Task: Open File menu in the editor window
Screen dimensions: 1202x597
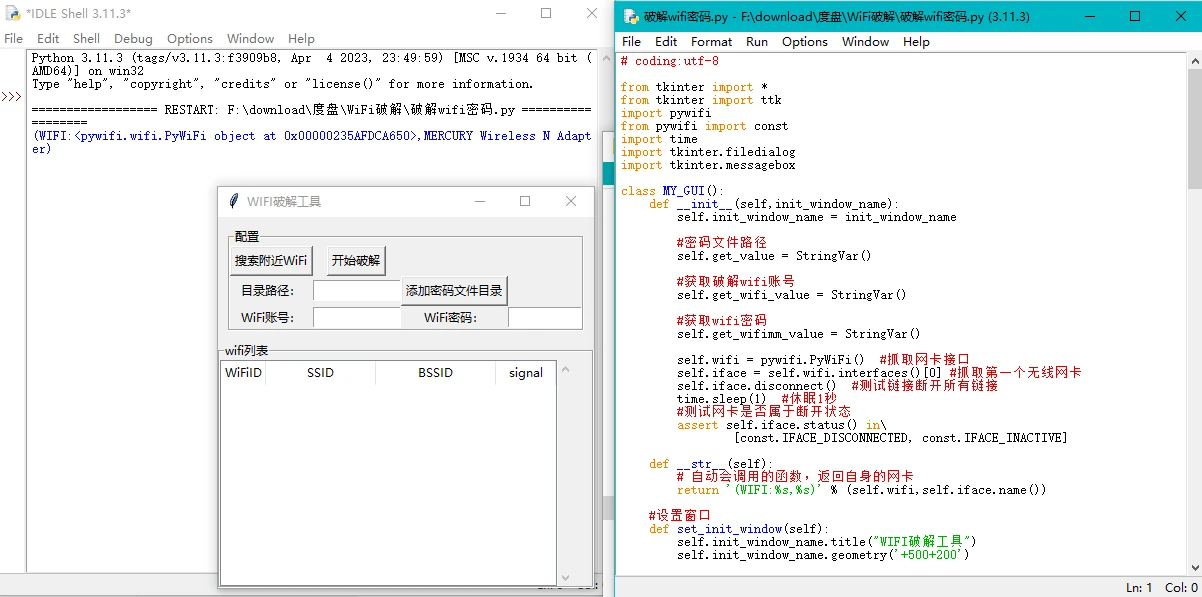Action: [x=631, y=42]
